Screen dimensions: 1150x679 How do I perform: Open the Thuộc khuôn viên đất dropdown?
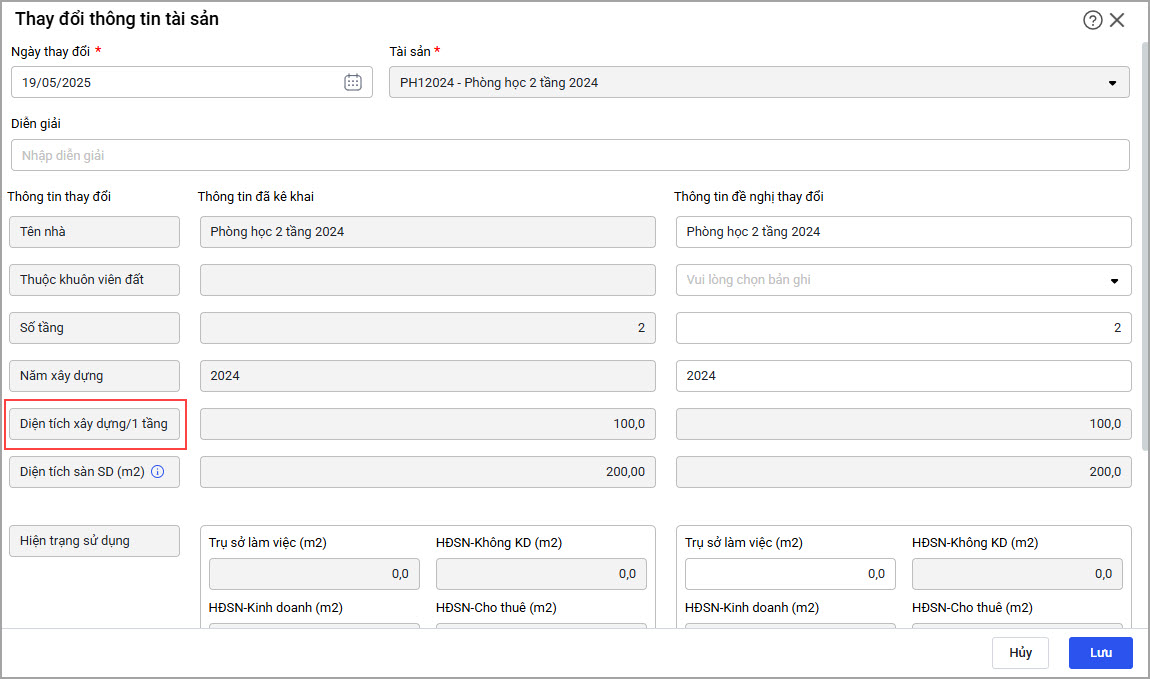(x=1114, y=280)
